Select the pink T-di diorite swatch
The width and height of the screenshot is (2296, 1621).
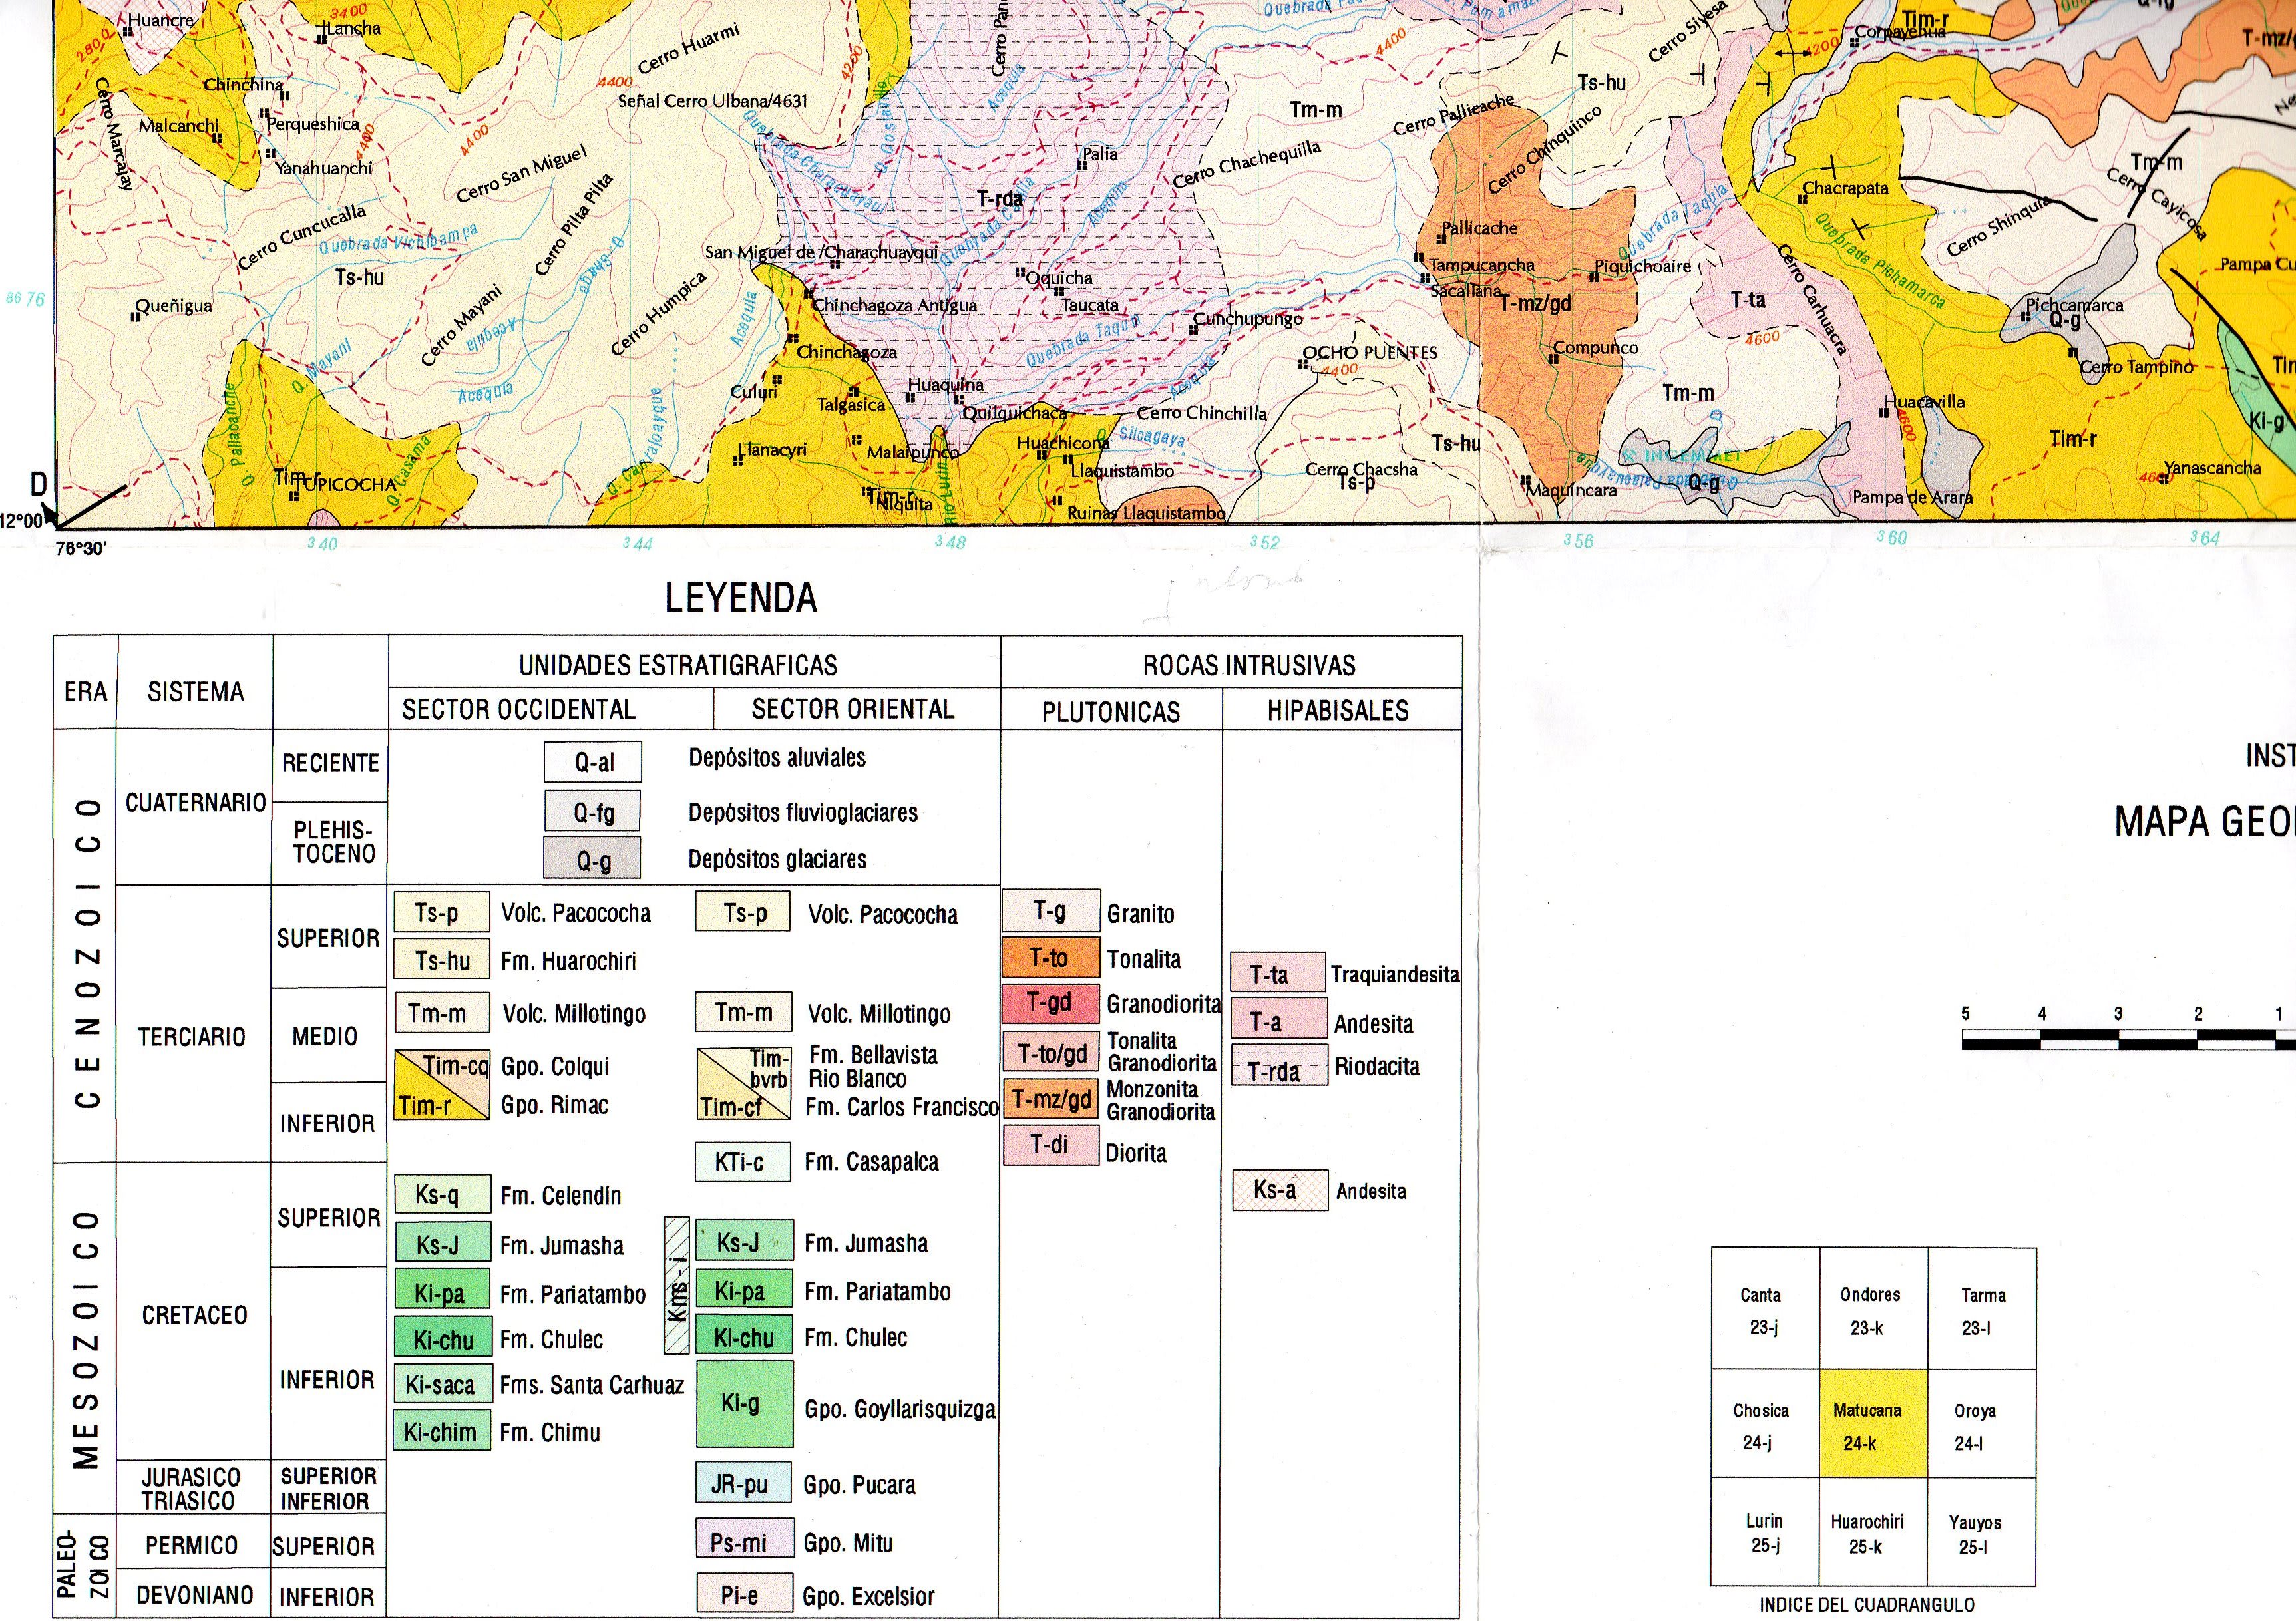(1051, 1145)
